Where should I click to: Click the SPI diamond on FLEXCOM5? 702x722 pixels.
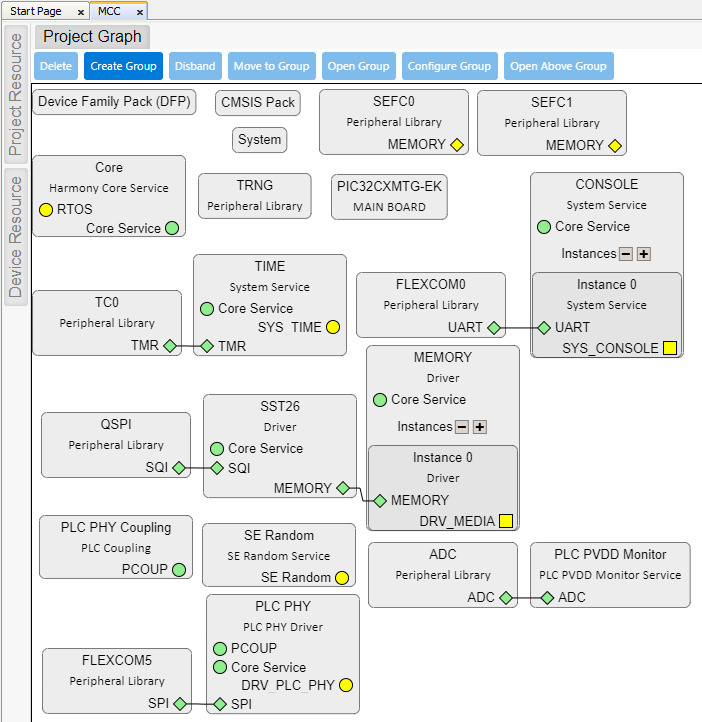pyautogui.click(x=181, y=704)
